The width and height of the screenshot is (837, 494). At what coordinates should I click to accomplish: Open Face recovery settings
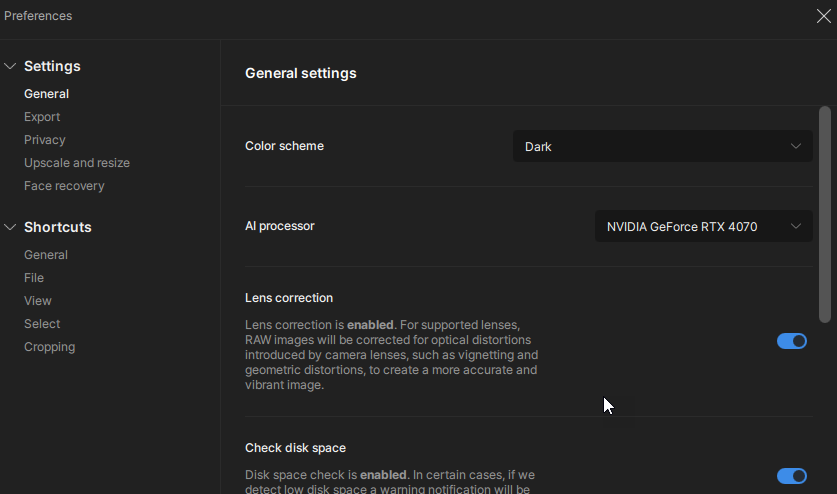(x=64, y=186)
